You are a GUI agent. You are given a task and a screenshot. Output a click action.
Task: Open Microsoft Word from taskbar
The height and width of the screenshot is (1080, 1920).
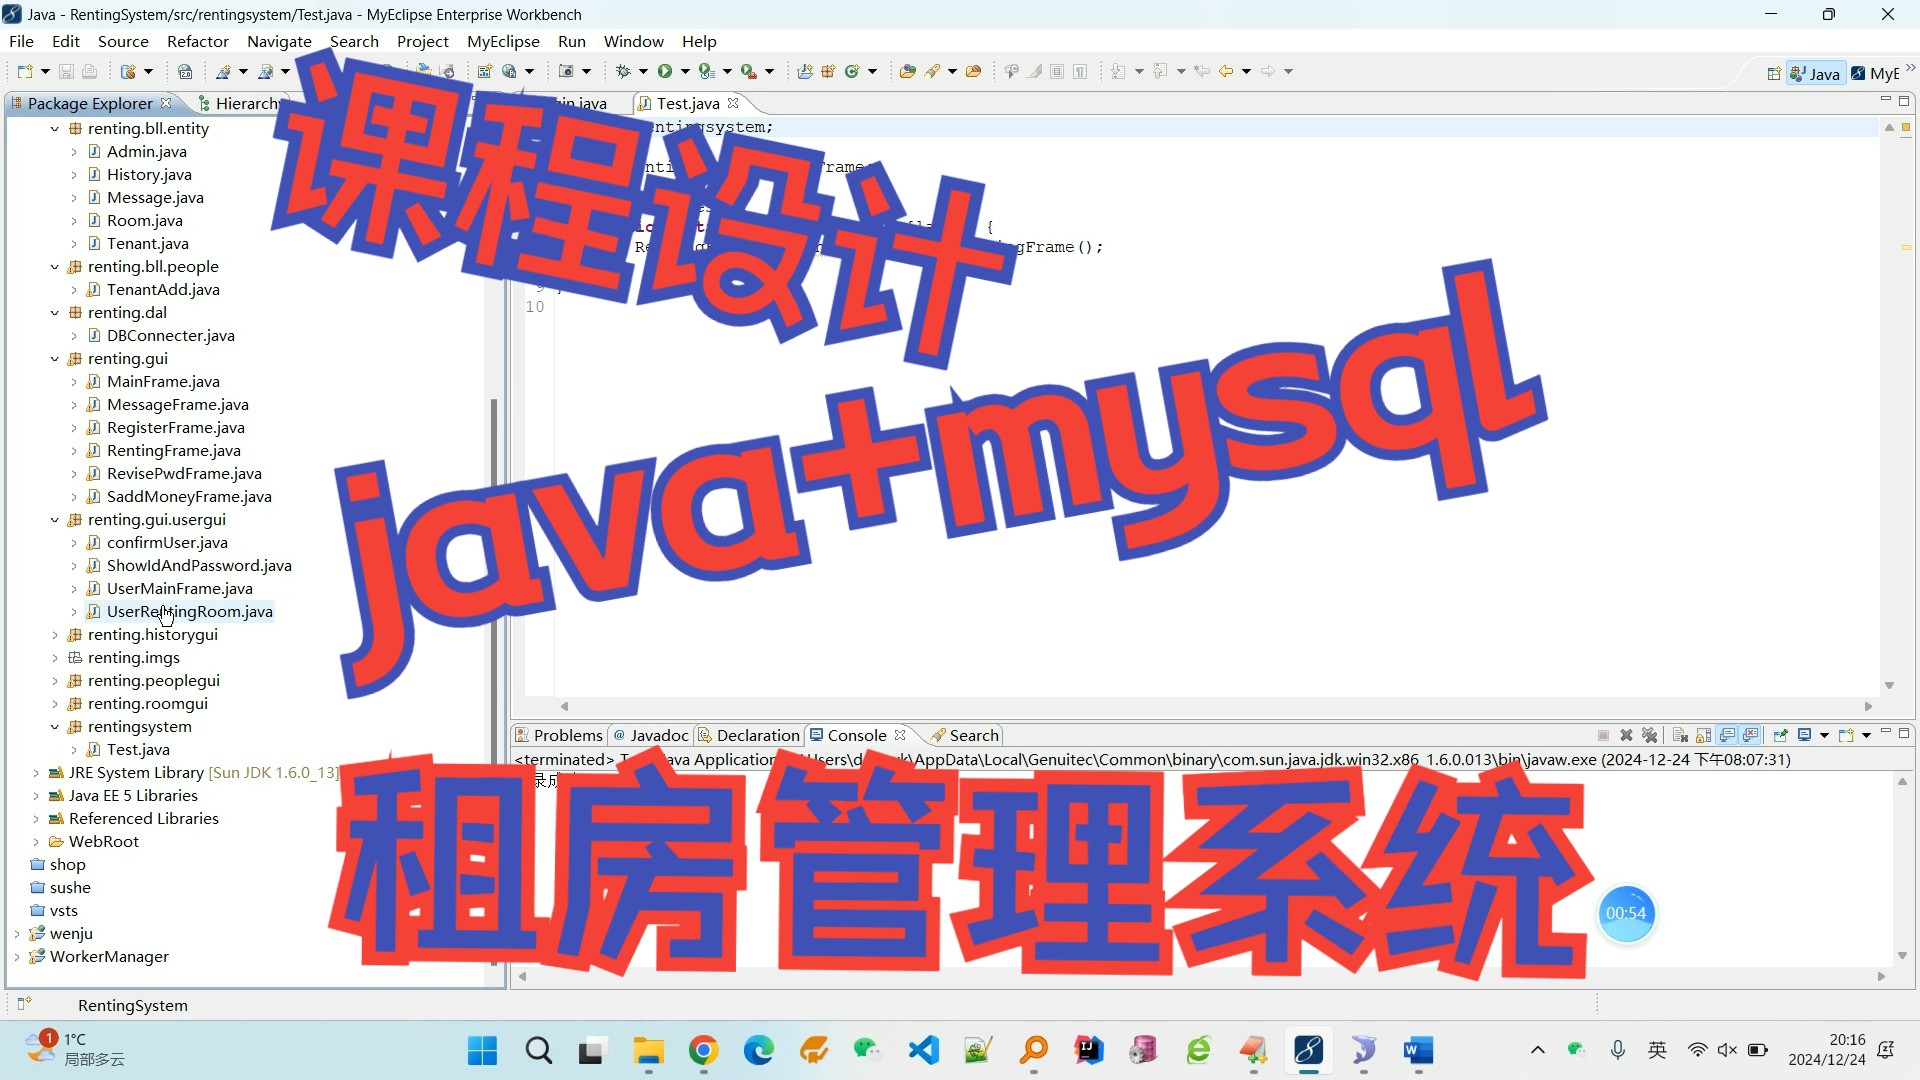(x=1418, y=1050)
